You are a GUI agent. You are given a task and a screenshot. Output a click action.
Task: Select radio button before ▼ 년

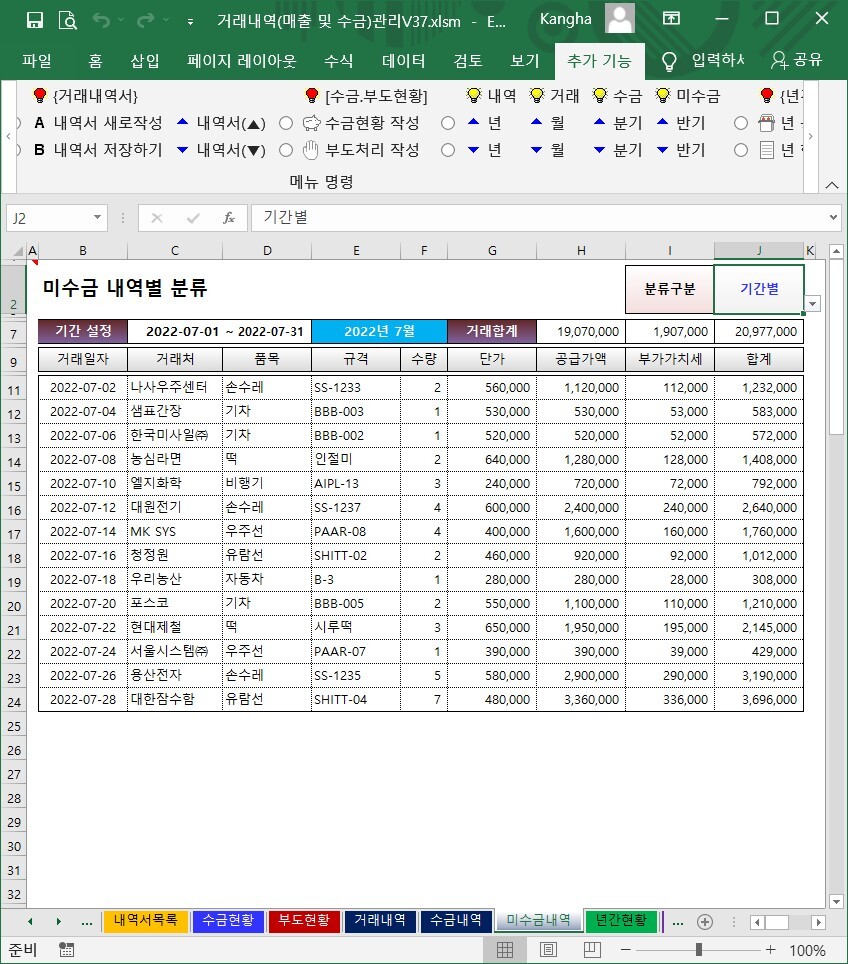(448, 150)
